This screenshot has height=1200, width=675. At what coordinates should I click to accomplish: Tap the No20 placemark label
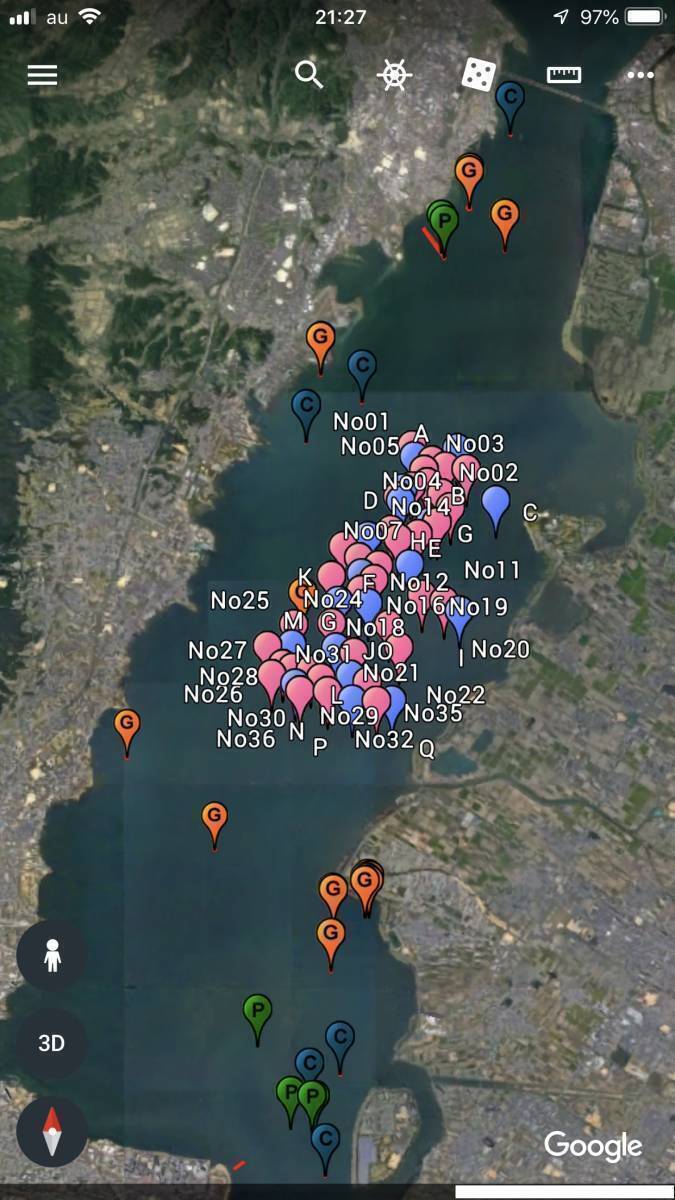point(500,649)
